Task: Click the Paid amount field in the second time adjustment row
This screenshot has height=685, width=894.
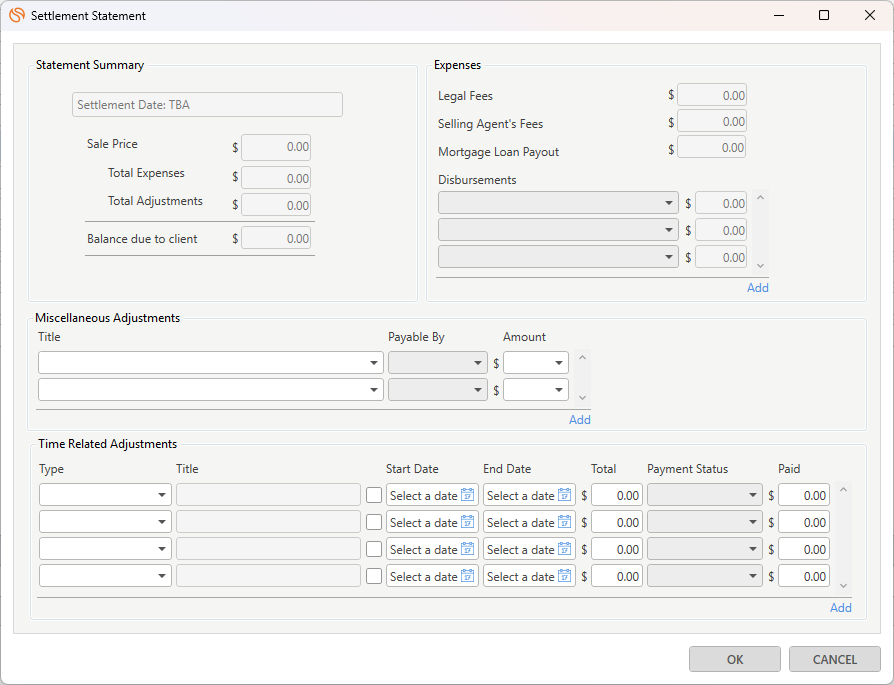Action: coord(804,522)
